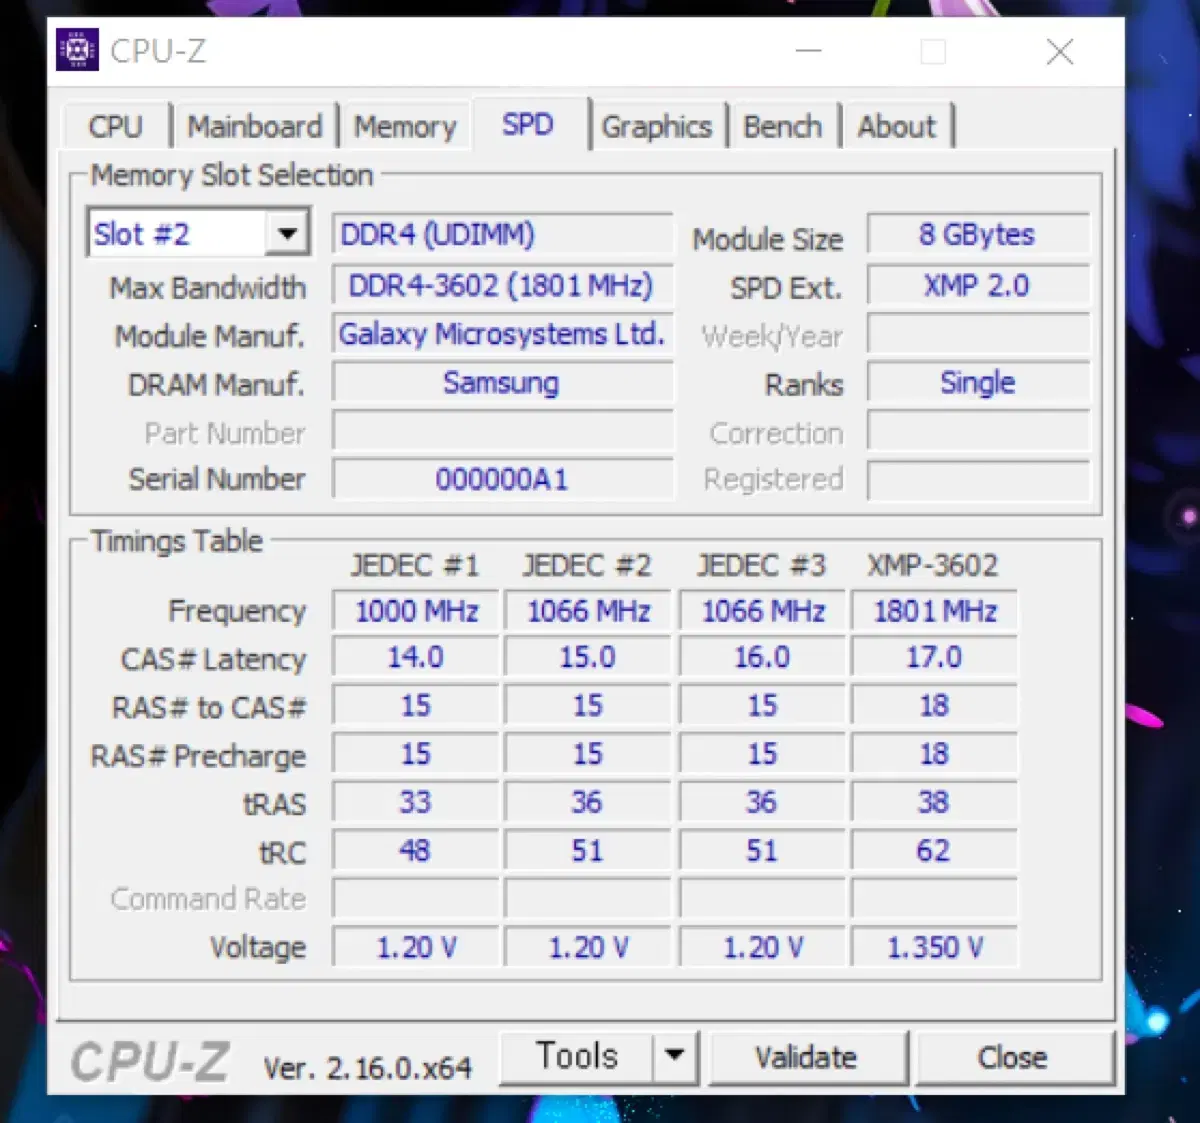Image resolution: width=1200 pixels, height=1123 pixels.
Task: Click the 15.0 CAS# Latency value
Action: [588, 658]
